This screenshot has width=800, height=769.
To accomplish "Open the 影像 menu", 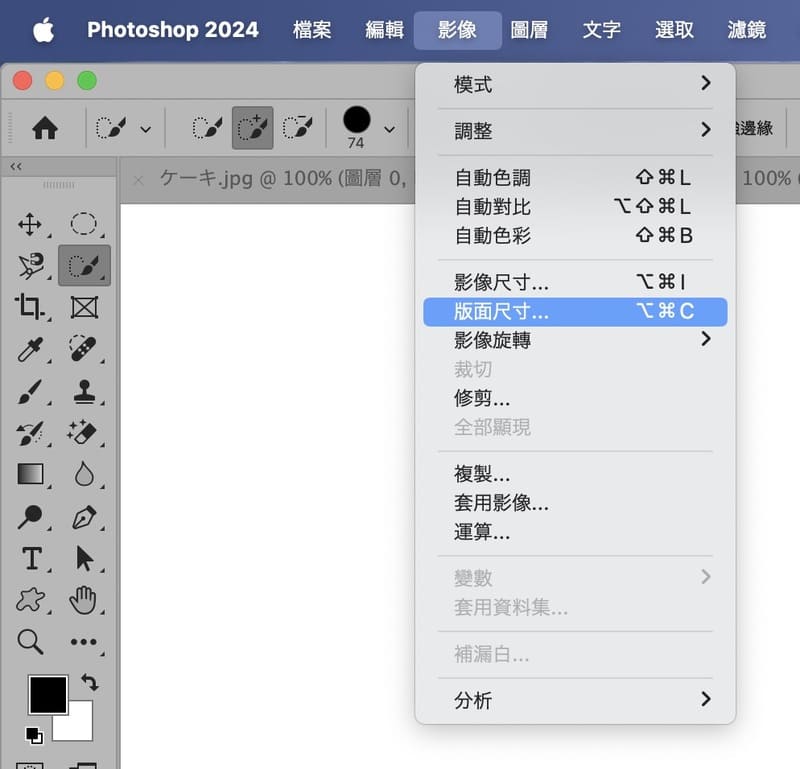I will coord(457,30).
